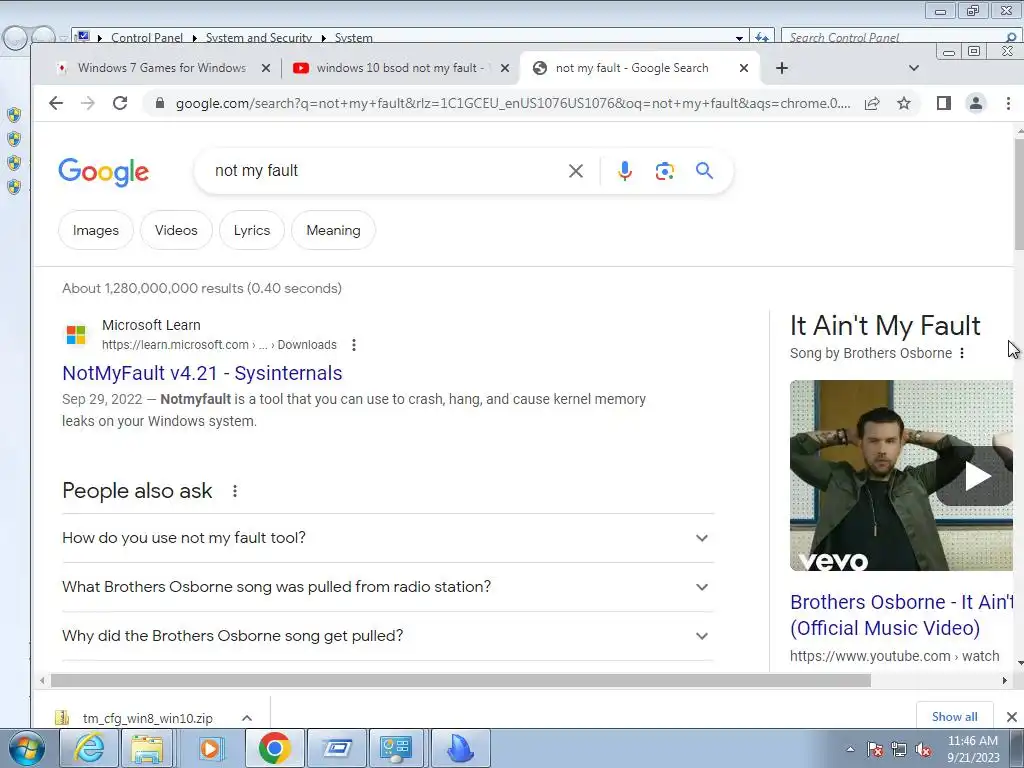Open Windows Explorer folder on taskbar
This screenshot has height=768, width=1024.
pyautogui.click(x=148, y=748)
